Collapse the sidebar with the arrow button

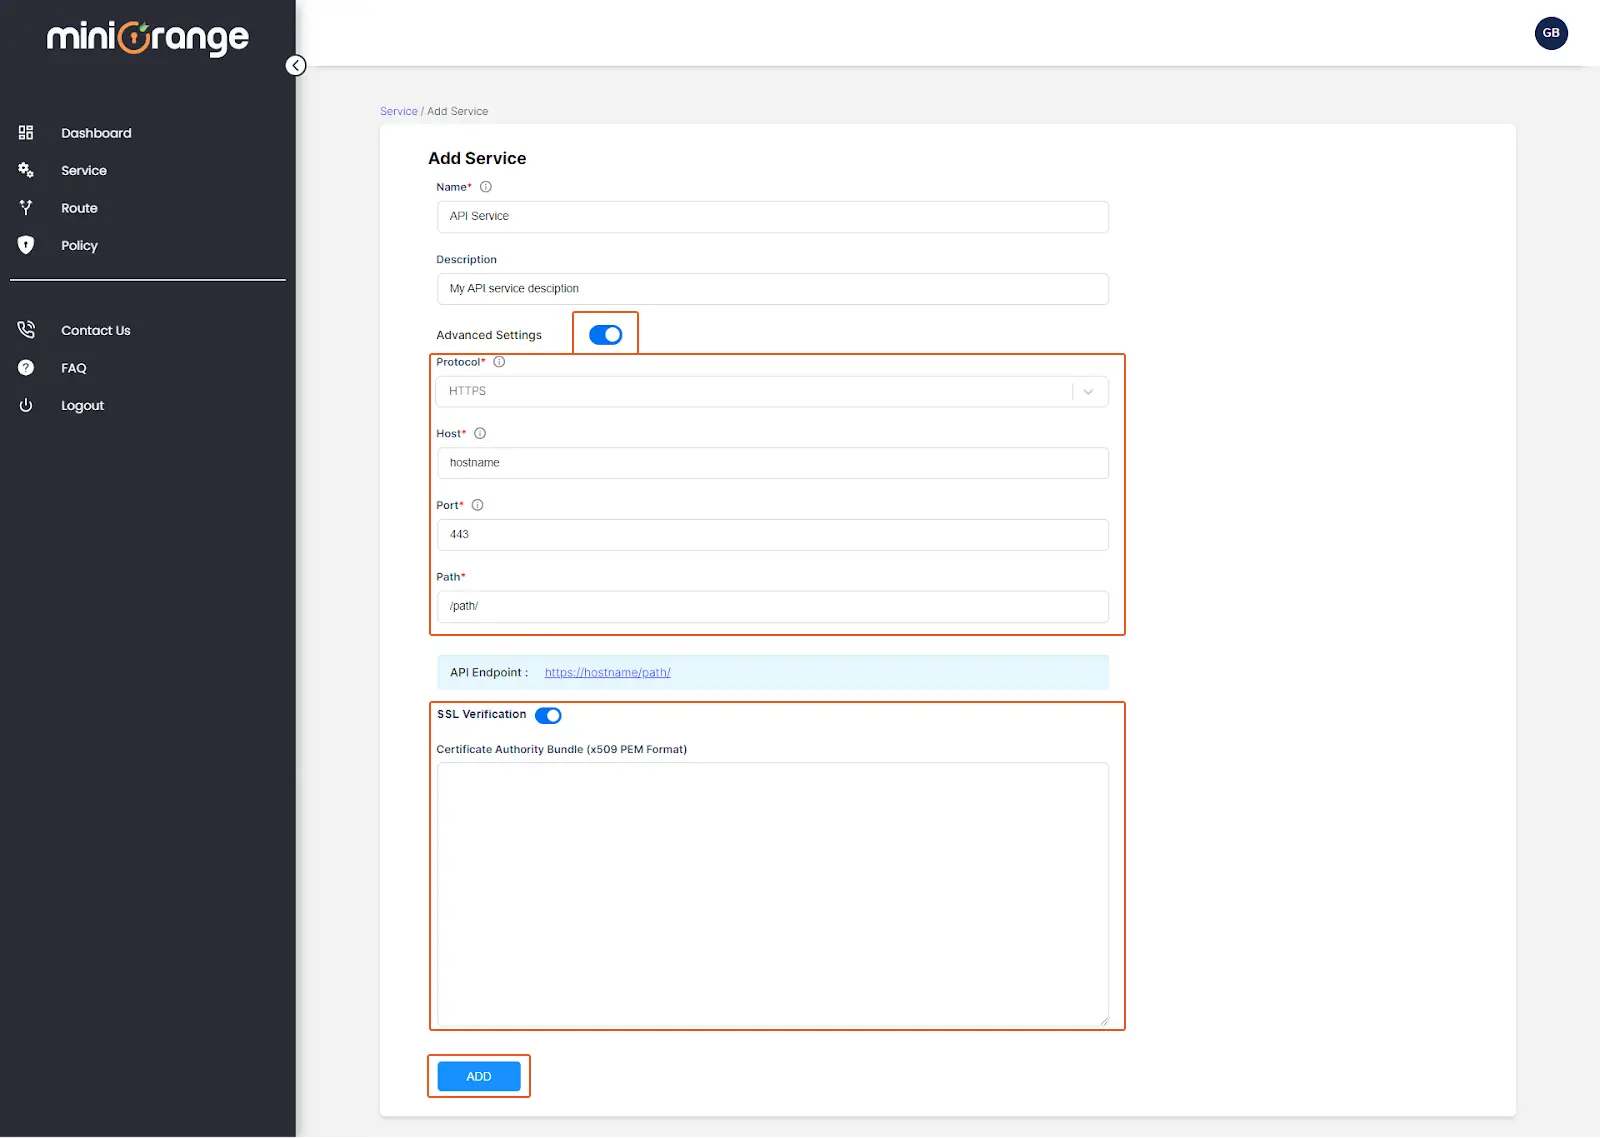pyautogui.click(x=296, y=66)
